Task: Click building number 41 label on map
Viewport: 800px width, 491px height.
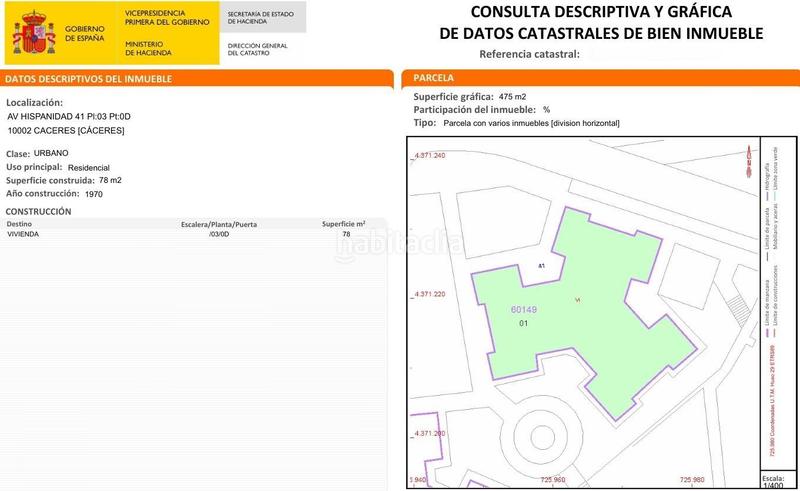Action: point(541,266)
